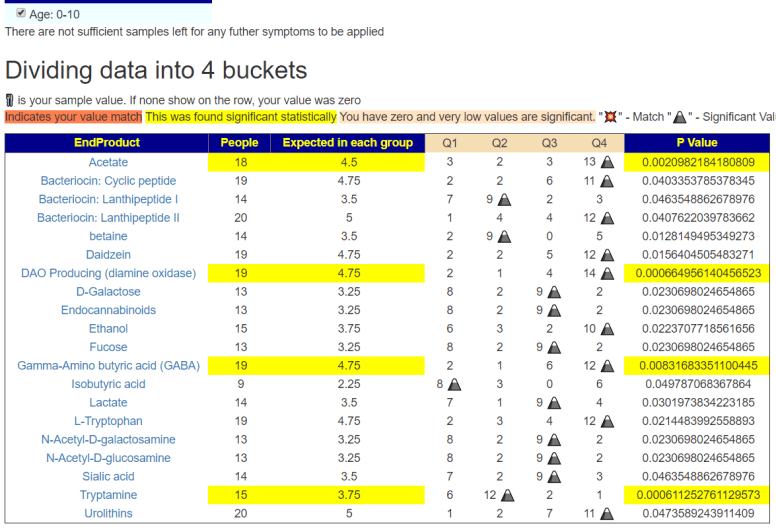Uncheck the Age: 0-10 checkbox
This screenshot has width=776, height=528.
(x=21, y=13)
